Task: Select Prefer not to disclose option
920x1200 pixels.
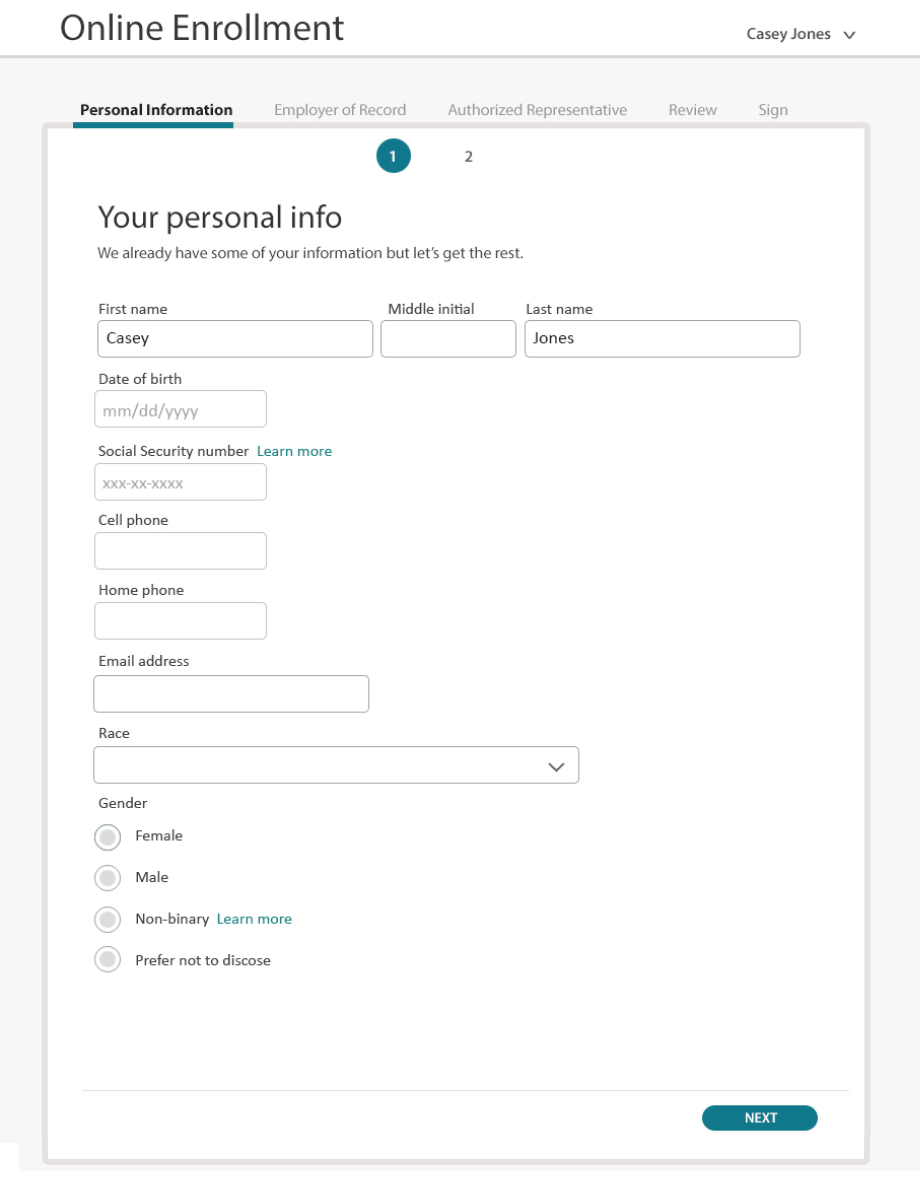Action: (108, 960)
